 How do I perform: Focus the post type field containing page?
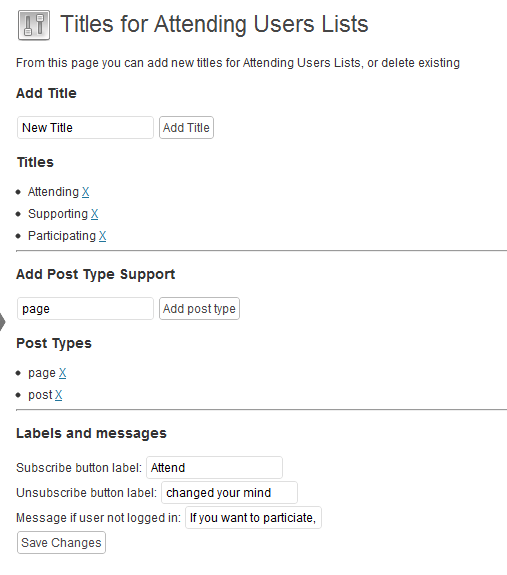pos(85,309)
